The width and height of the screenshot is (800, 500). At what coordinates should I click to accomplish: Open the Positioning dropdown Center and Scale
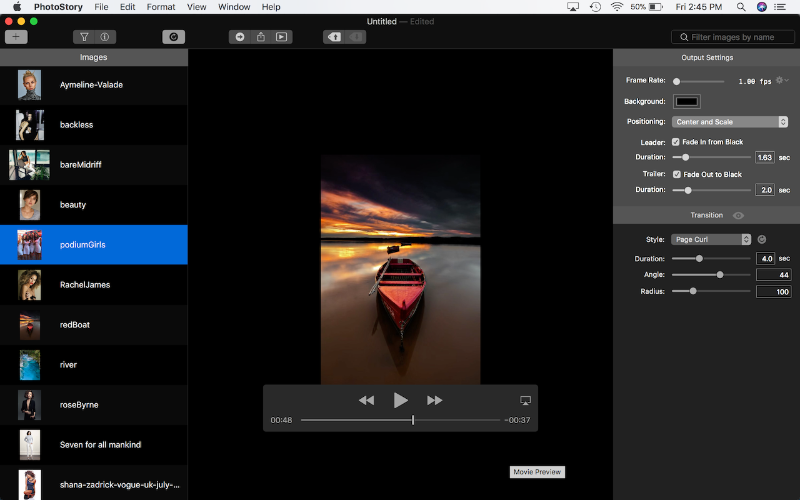730,122
